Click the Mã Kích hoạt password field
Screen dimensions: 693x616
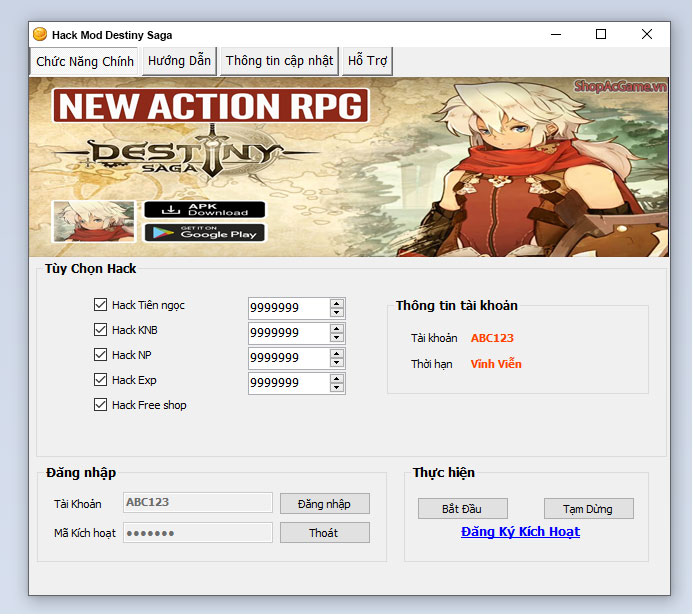click(x=198, y=533)
